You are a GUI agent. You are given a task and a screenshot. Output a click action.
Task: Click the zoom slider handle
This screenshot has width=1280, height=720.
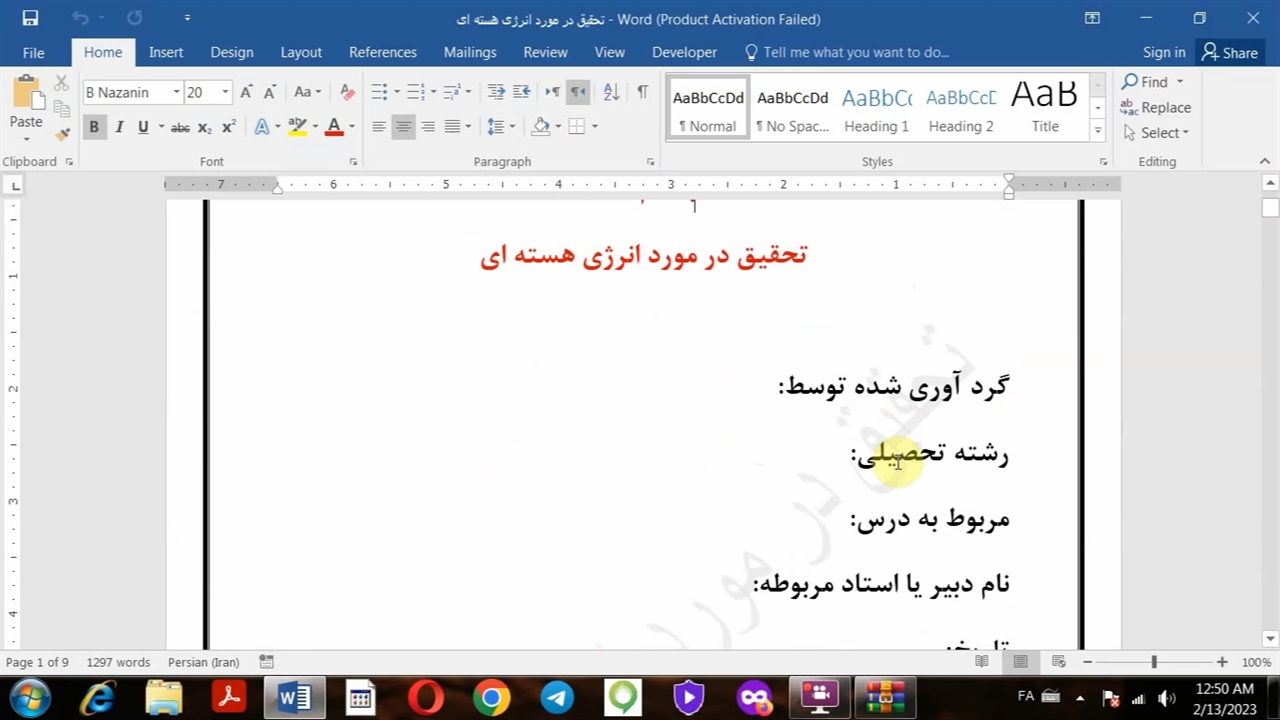point(1154,662)
